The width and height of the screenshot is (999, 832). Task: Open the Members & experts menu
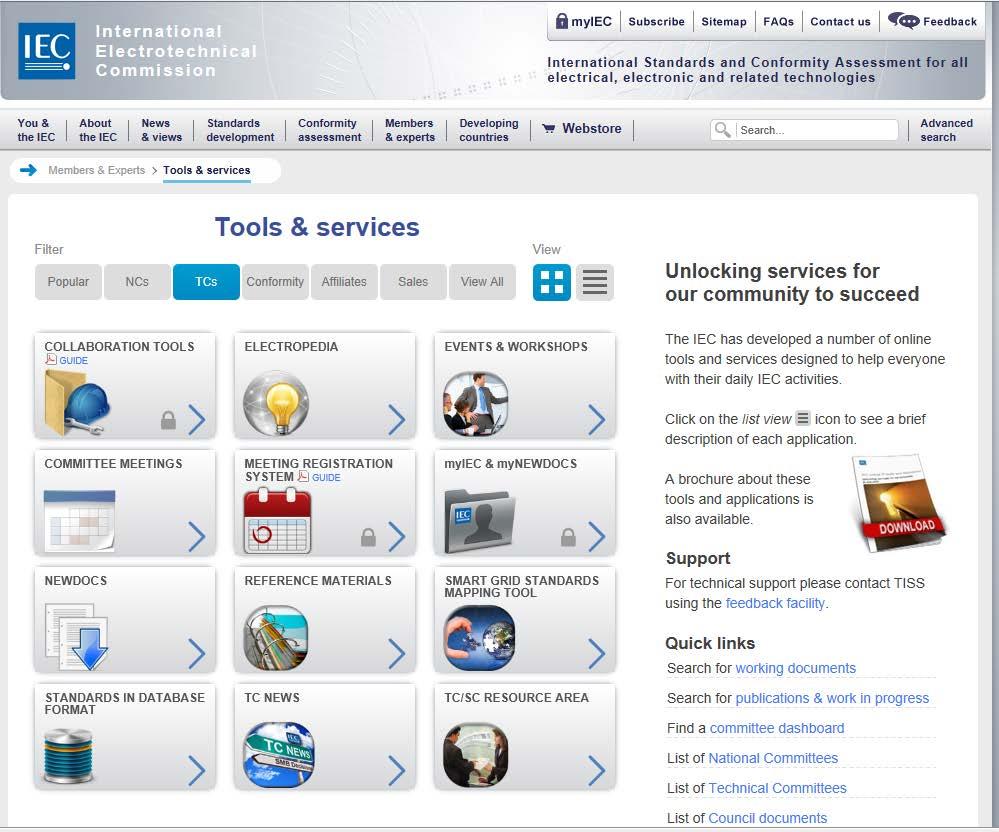coord(410,130)
